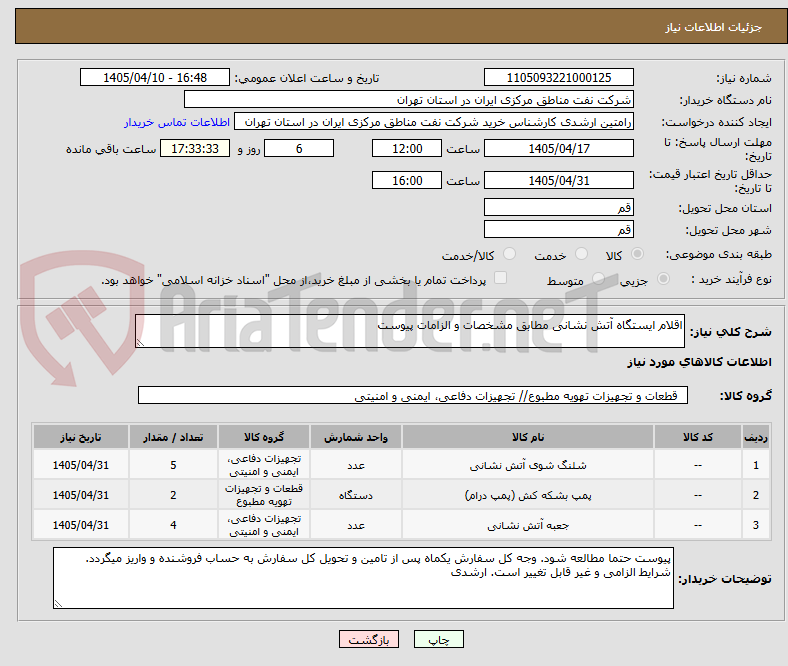Click the need date of شلنگ شوی row
Viewport: 788px width, 666px height.
pos(81,465)
